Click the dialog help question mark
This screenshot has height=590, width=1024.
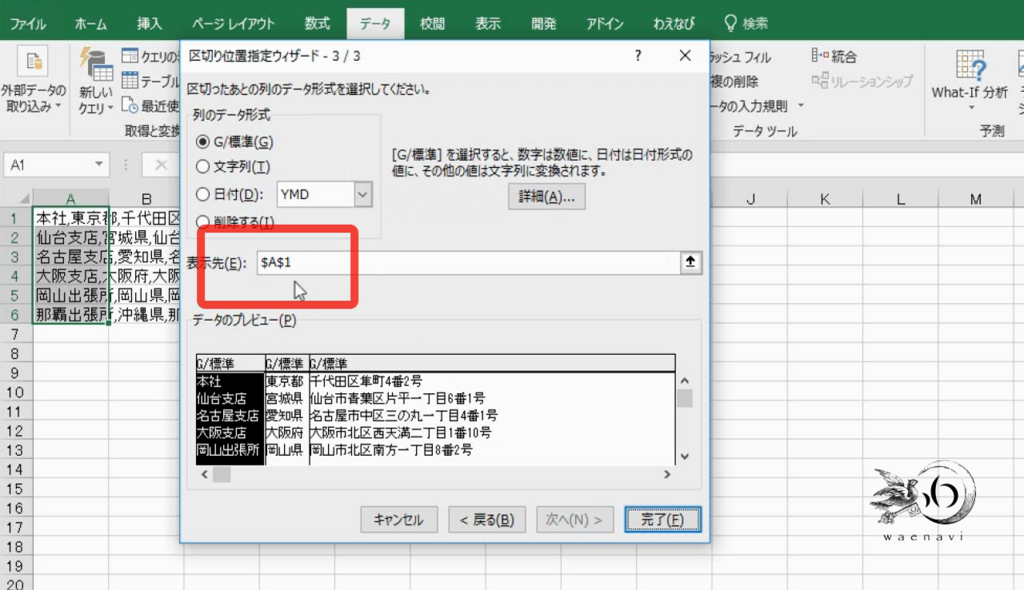[x=638, y=56]
